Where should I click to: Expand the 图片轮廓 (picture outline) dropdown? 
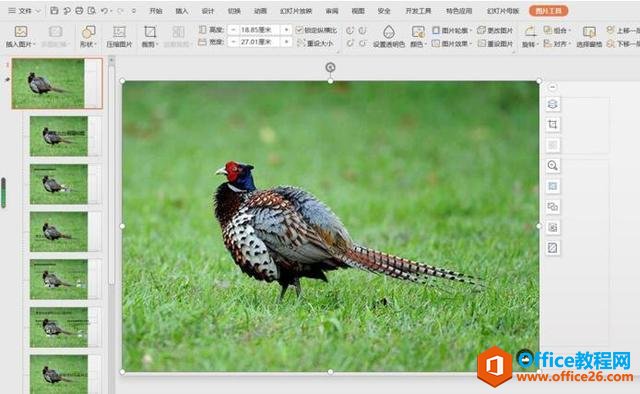452,30
